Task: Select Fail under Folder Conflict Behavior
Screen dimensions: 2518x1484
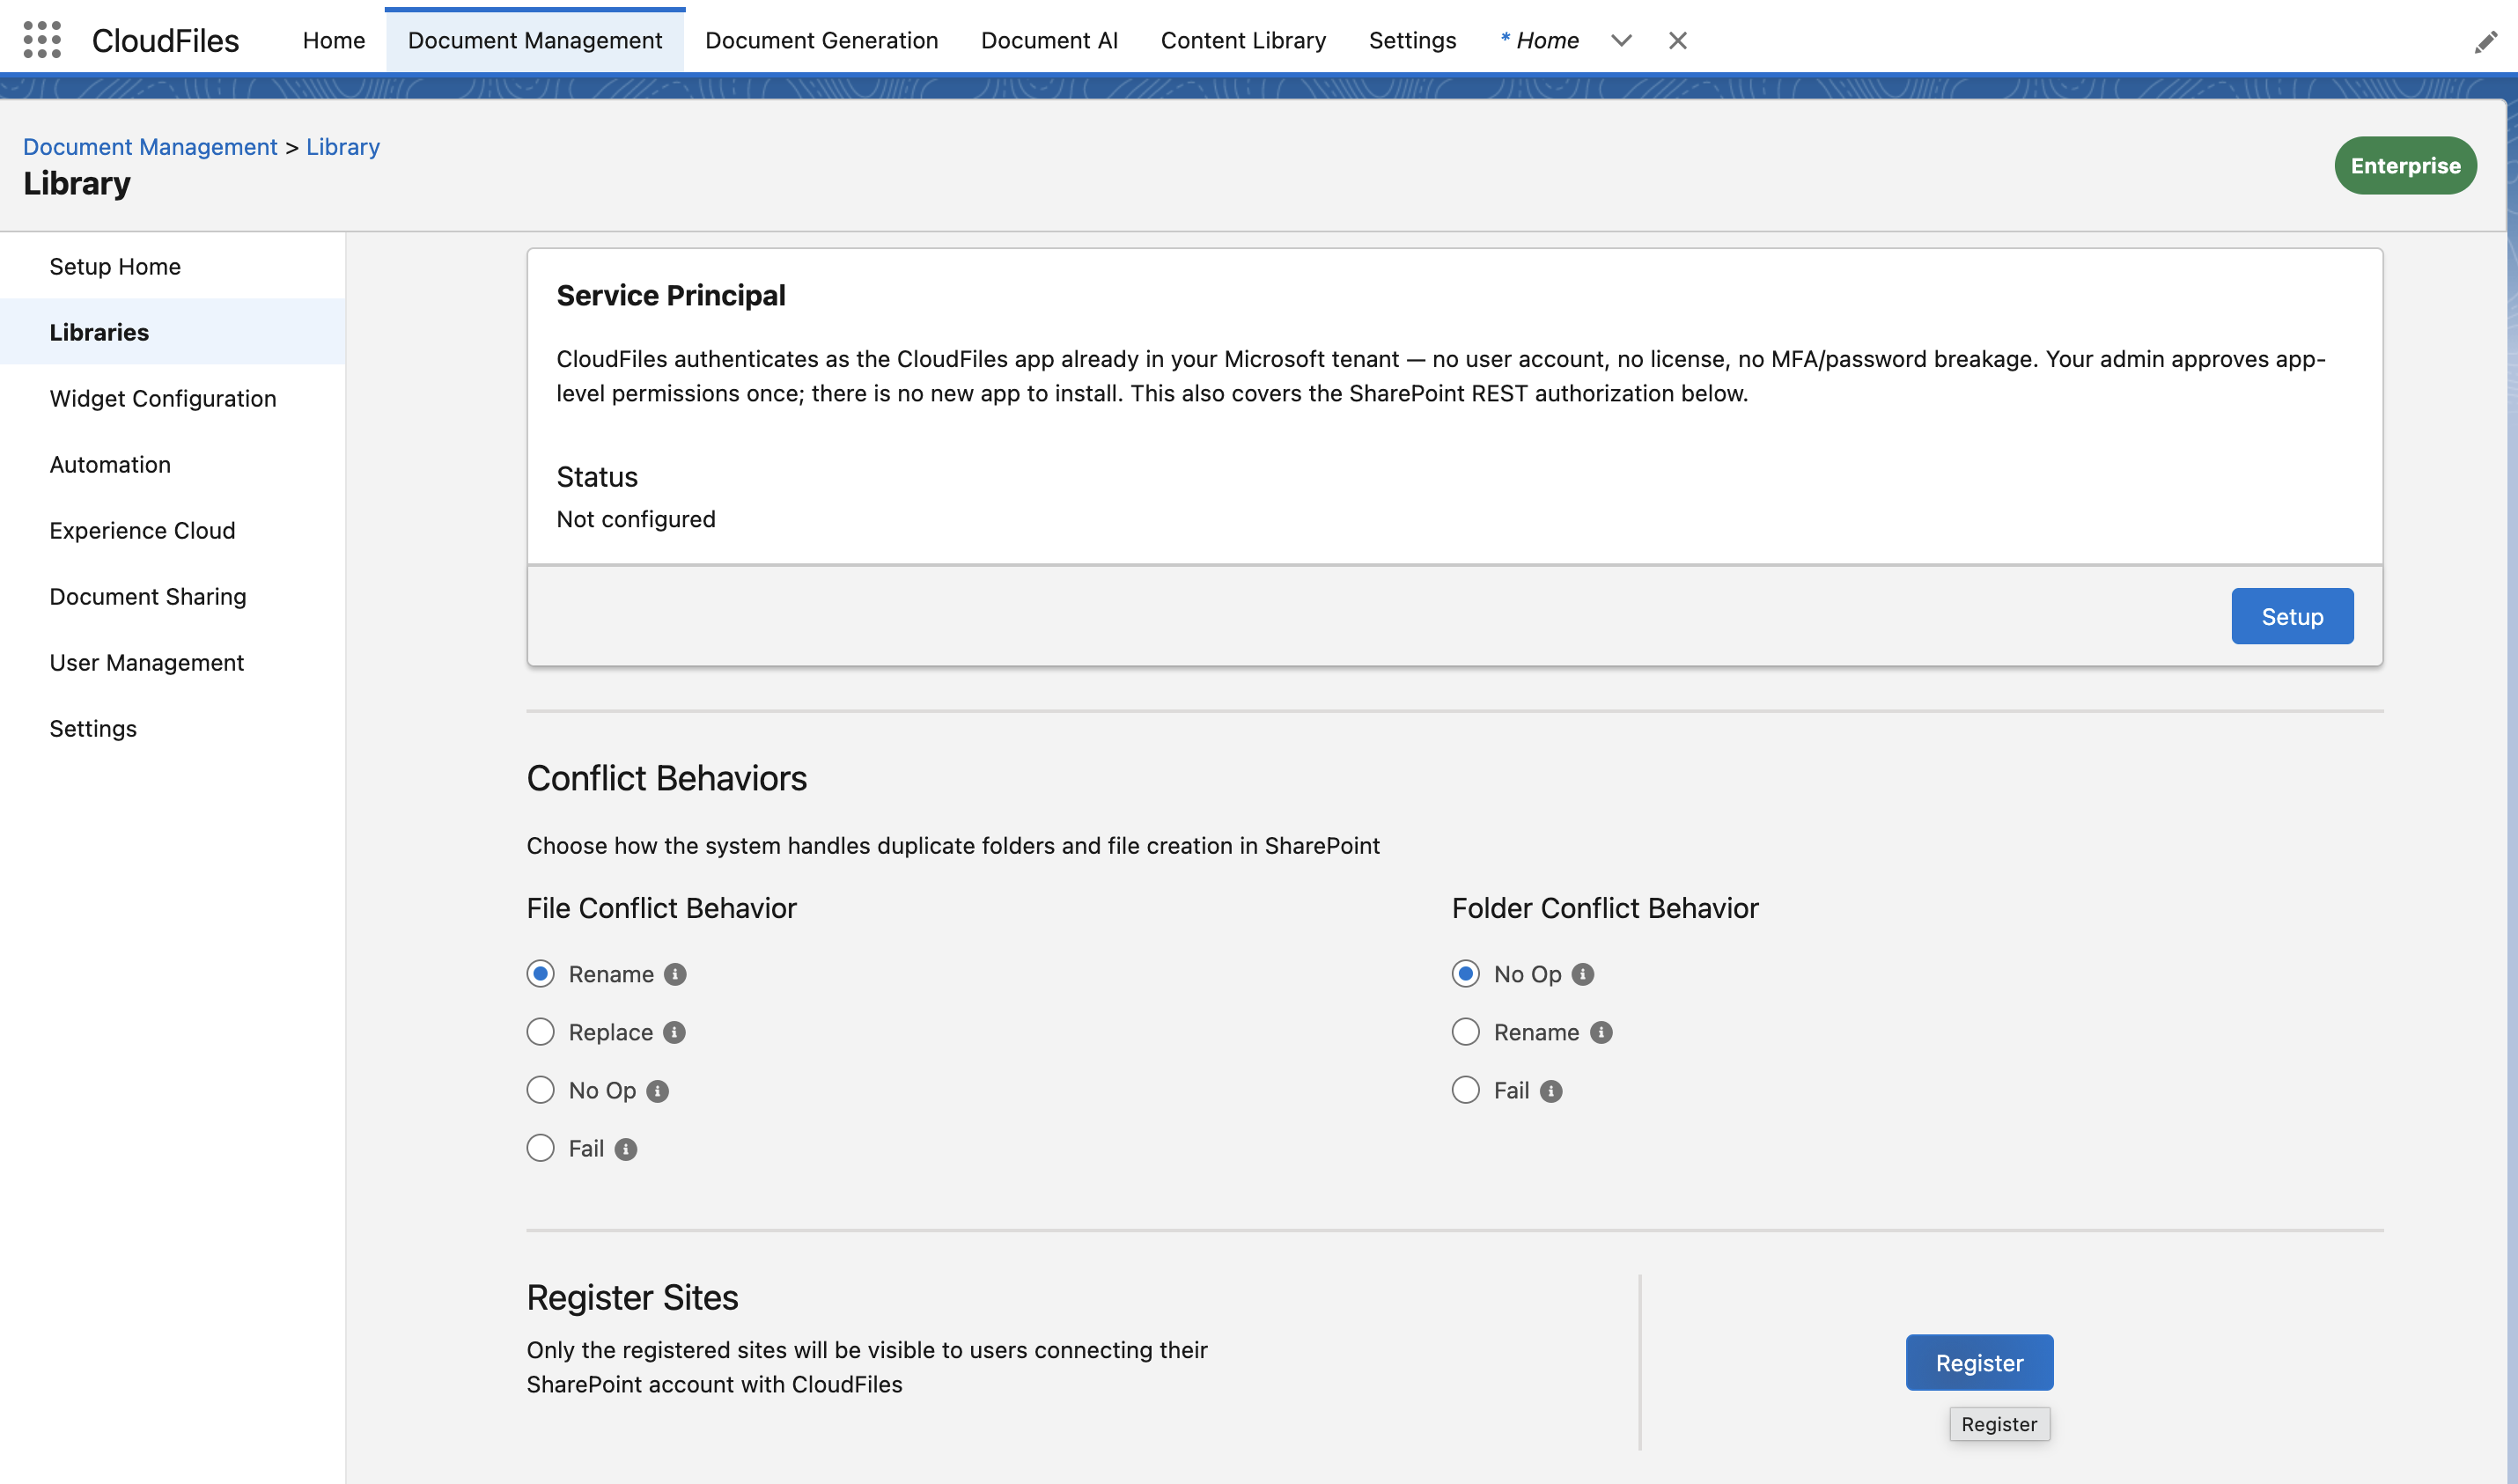Action: 1465,1090
